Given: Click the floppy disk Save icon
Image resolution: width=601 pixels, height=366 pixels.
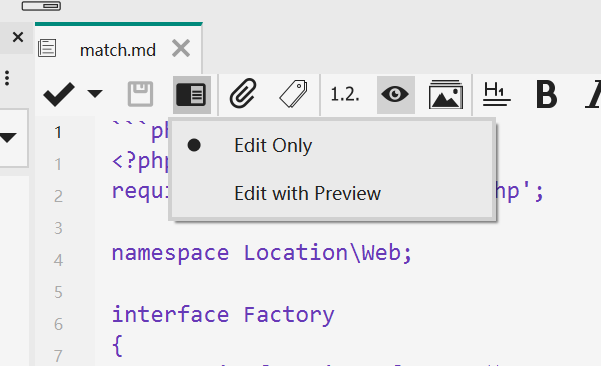Looking at the screenshot, I should tap(140, 94).
